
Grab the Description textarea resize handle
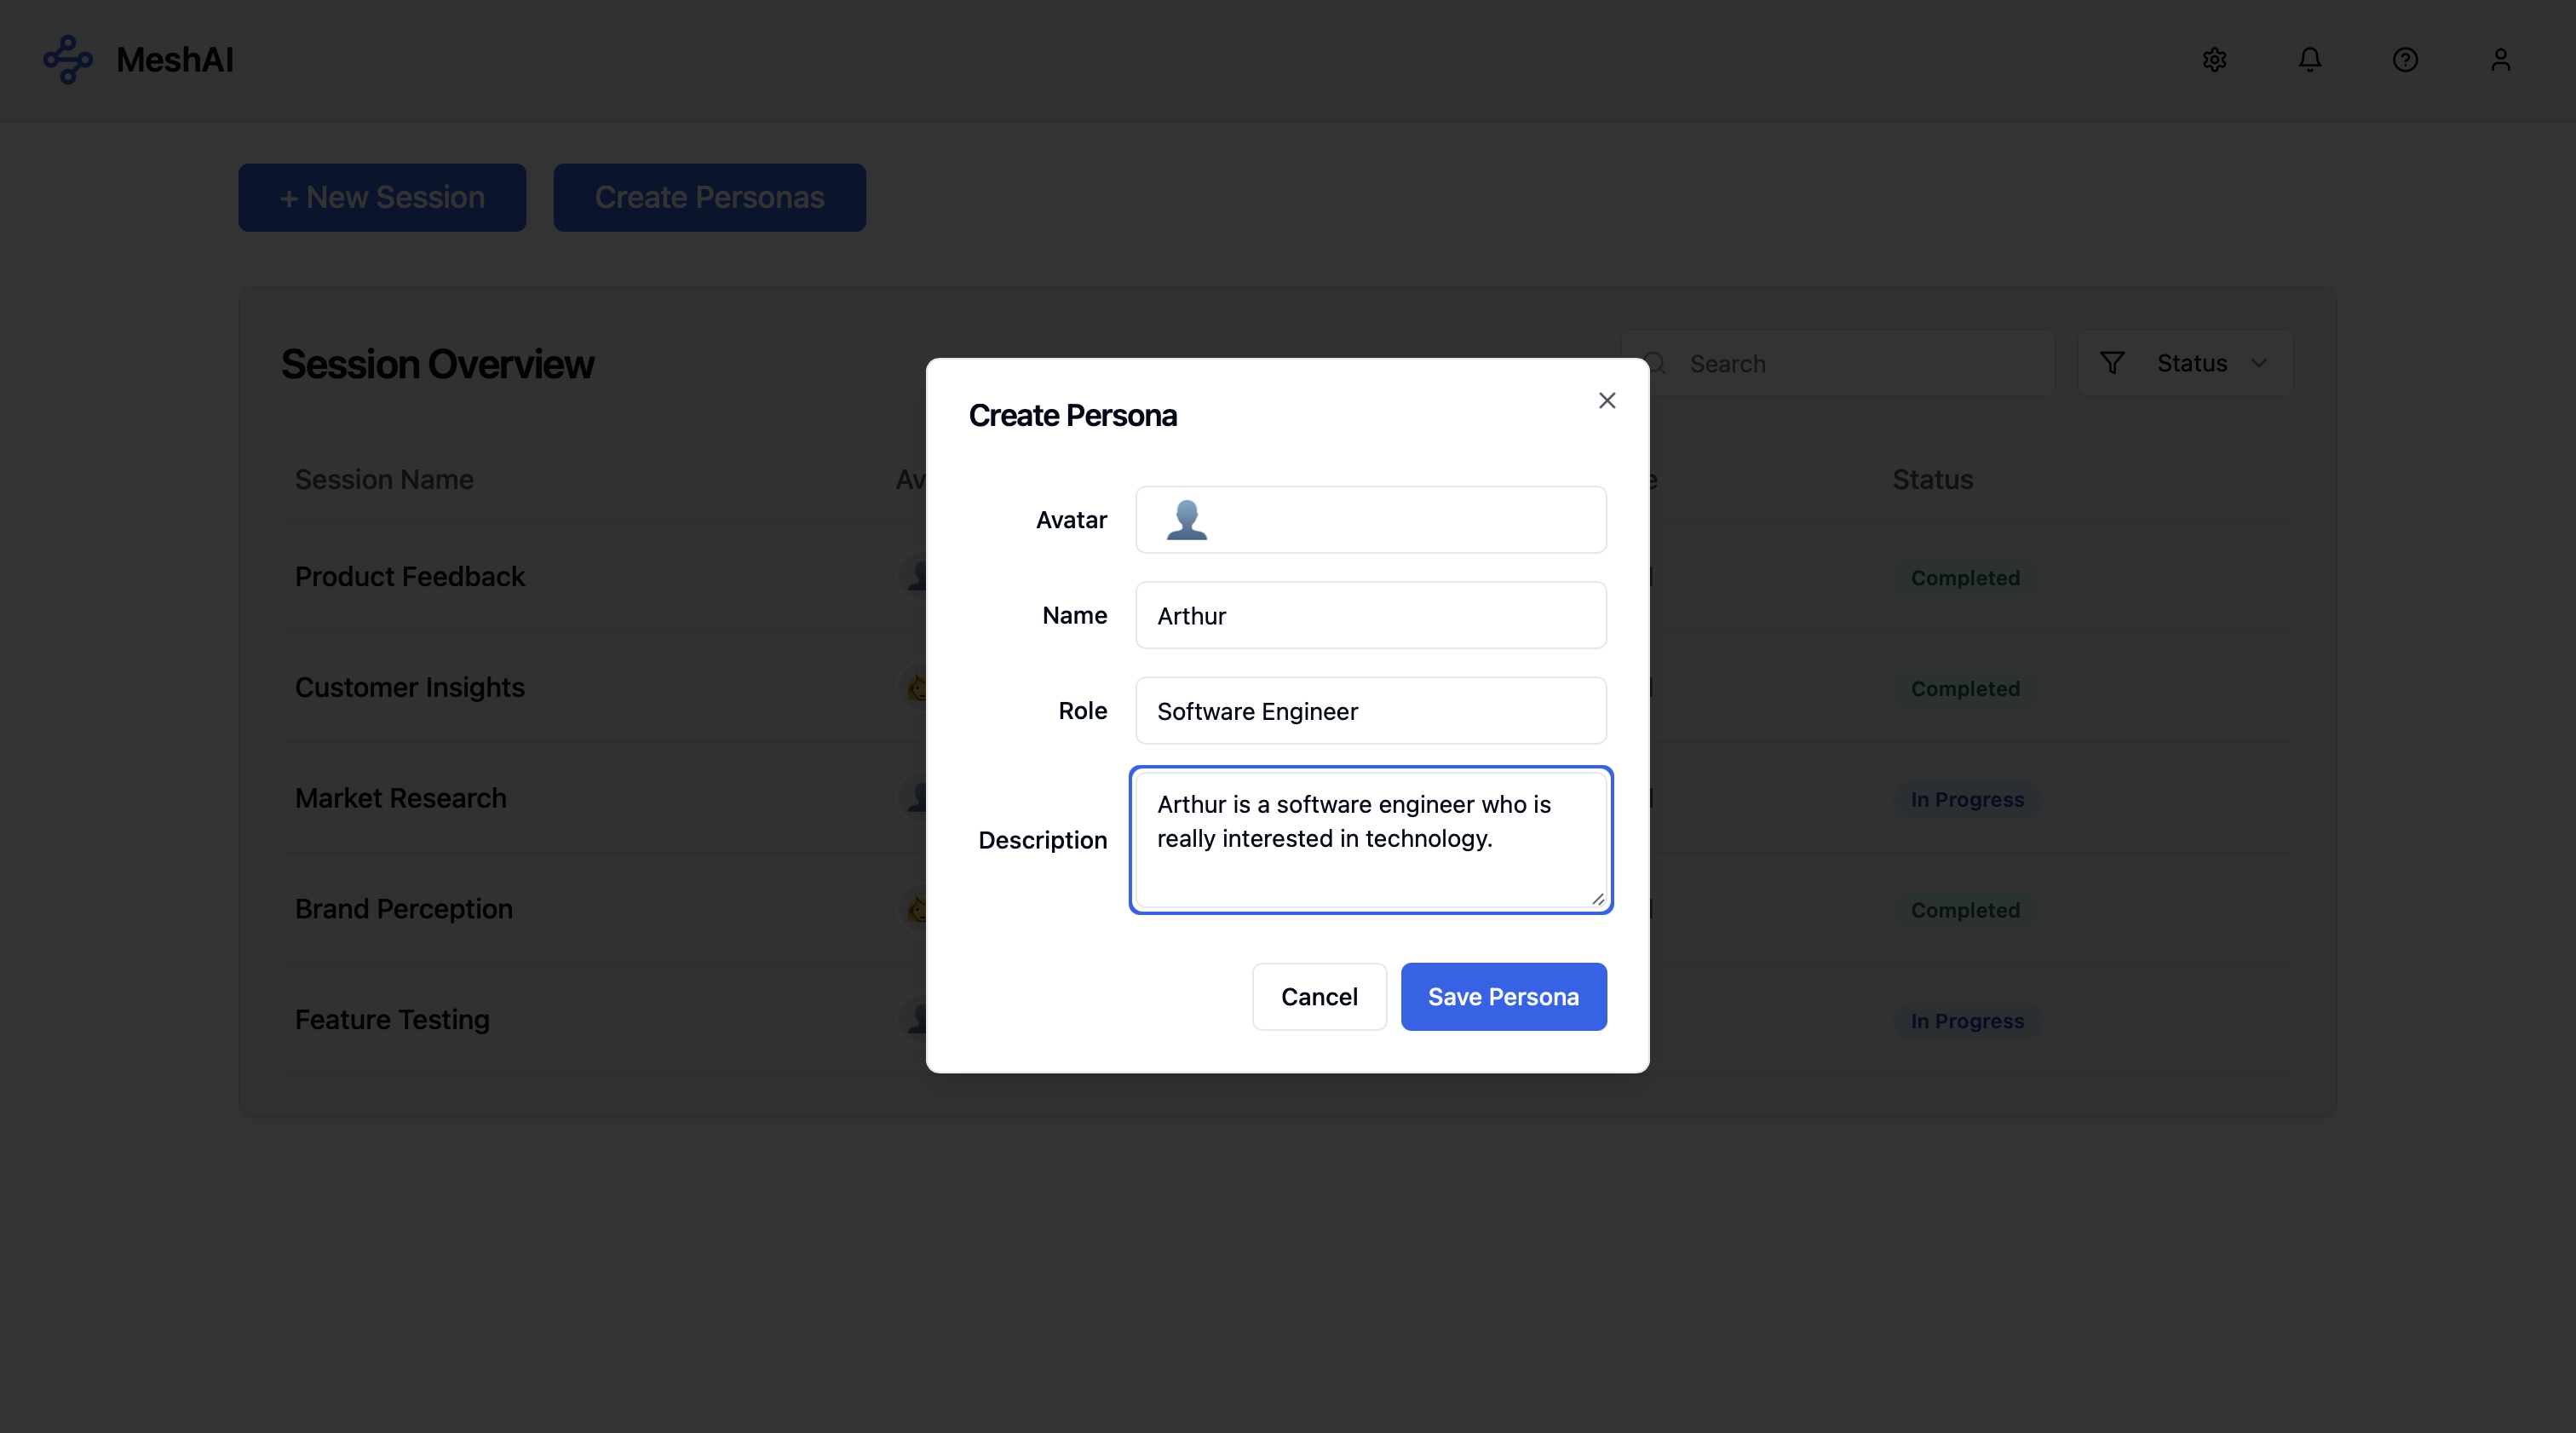point(1597,899)
